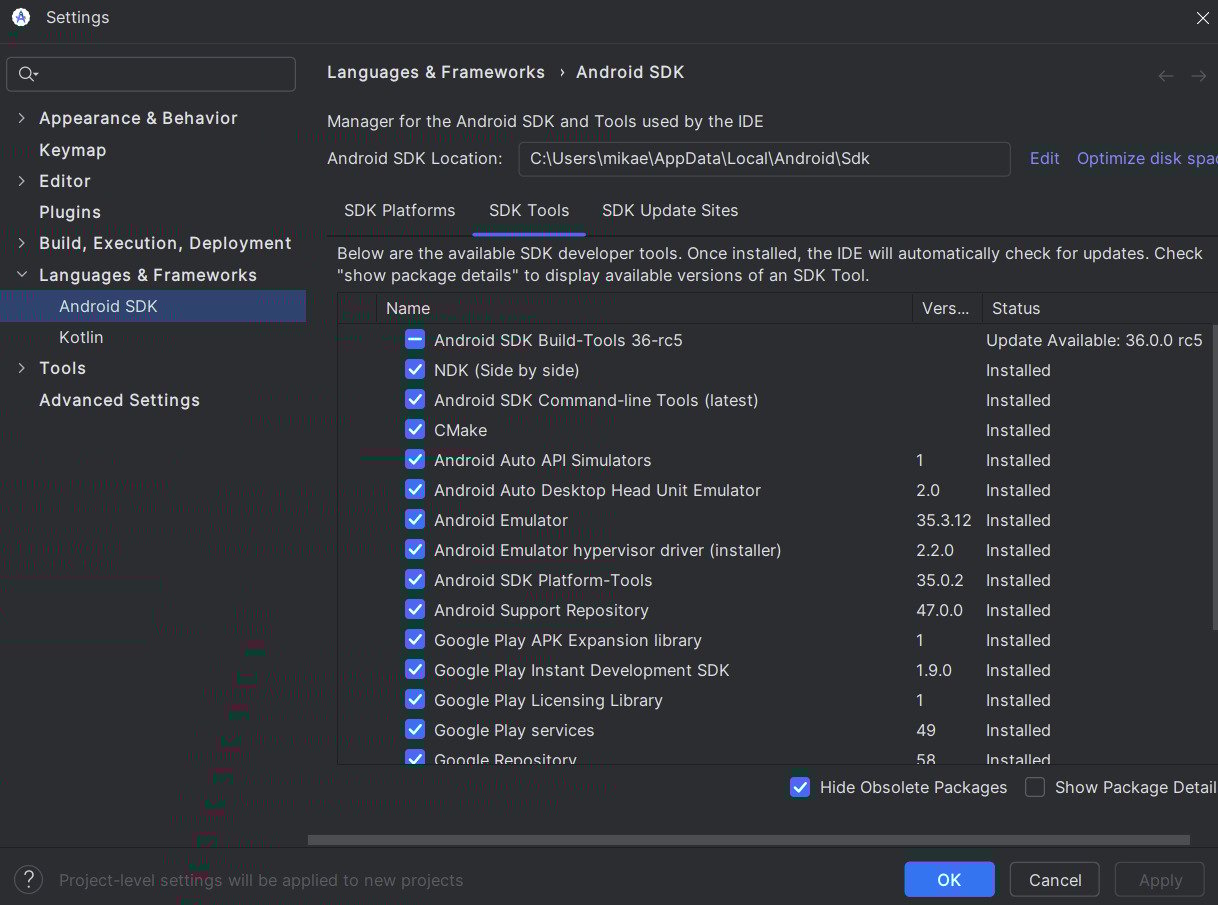Go forward using the right arrow
The width and height of the screenshot is (1218, 905).
pos(1198,76)
